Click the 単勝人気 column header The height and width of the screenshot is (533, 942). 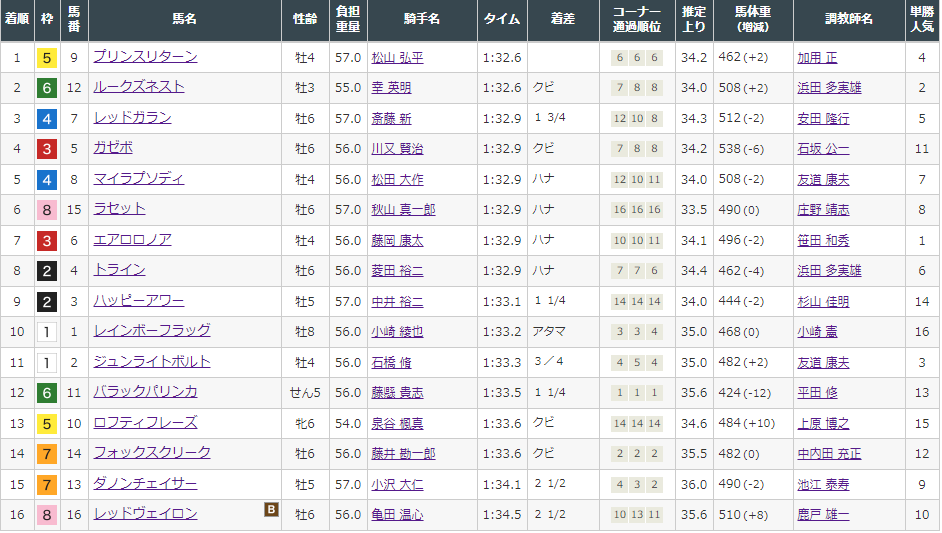click(922, 19)
